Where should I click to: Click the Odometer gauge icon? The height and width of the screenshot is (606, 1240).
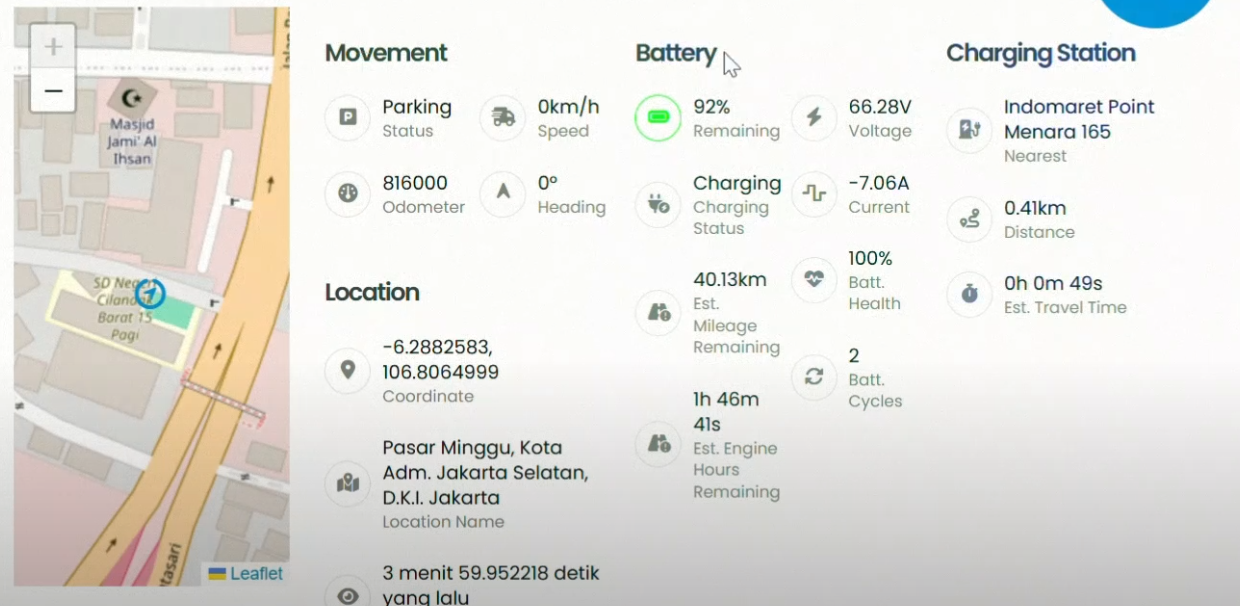click(348, 194)
